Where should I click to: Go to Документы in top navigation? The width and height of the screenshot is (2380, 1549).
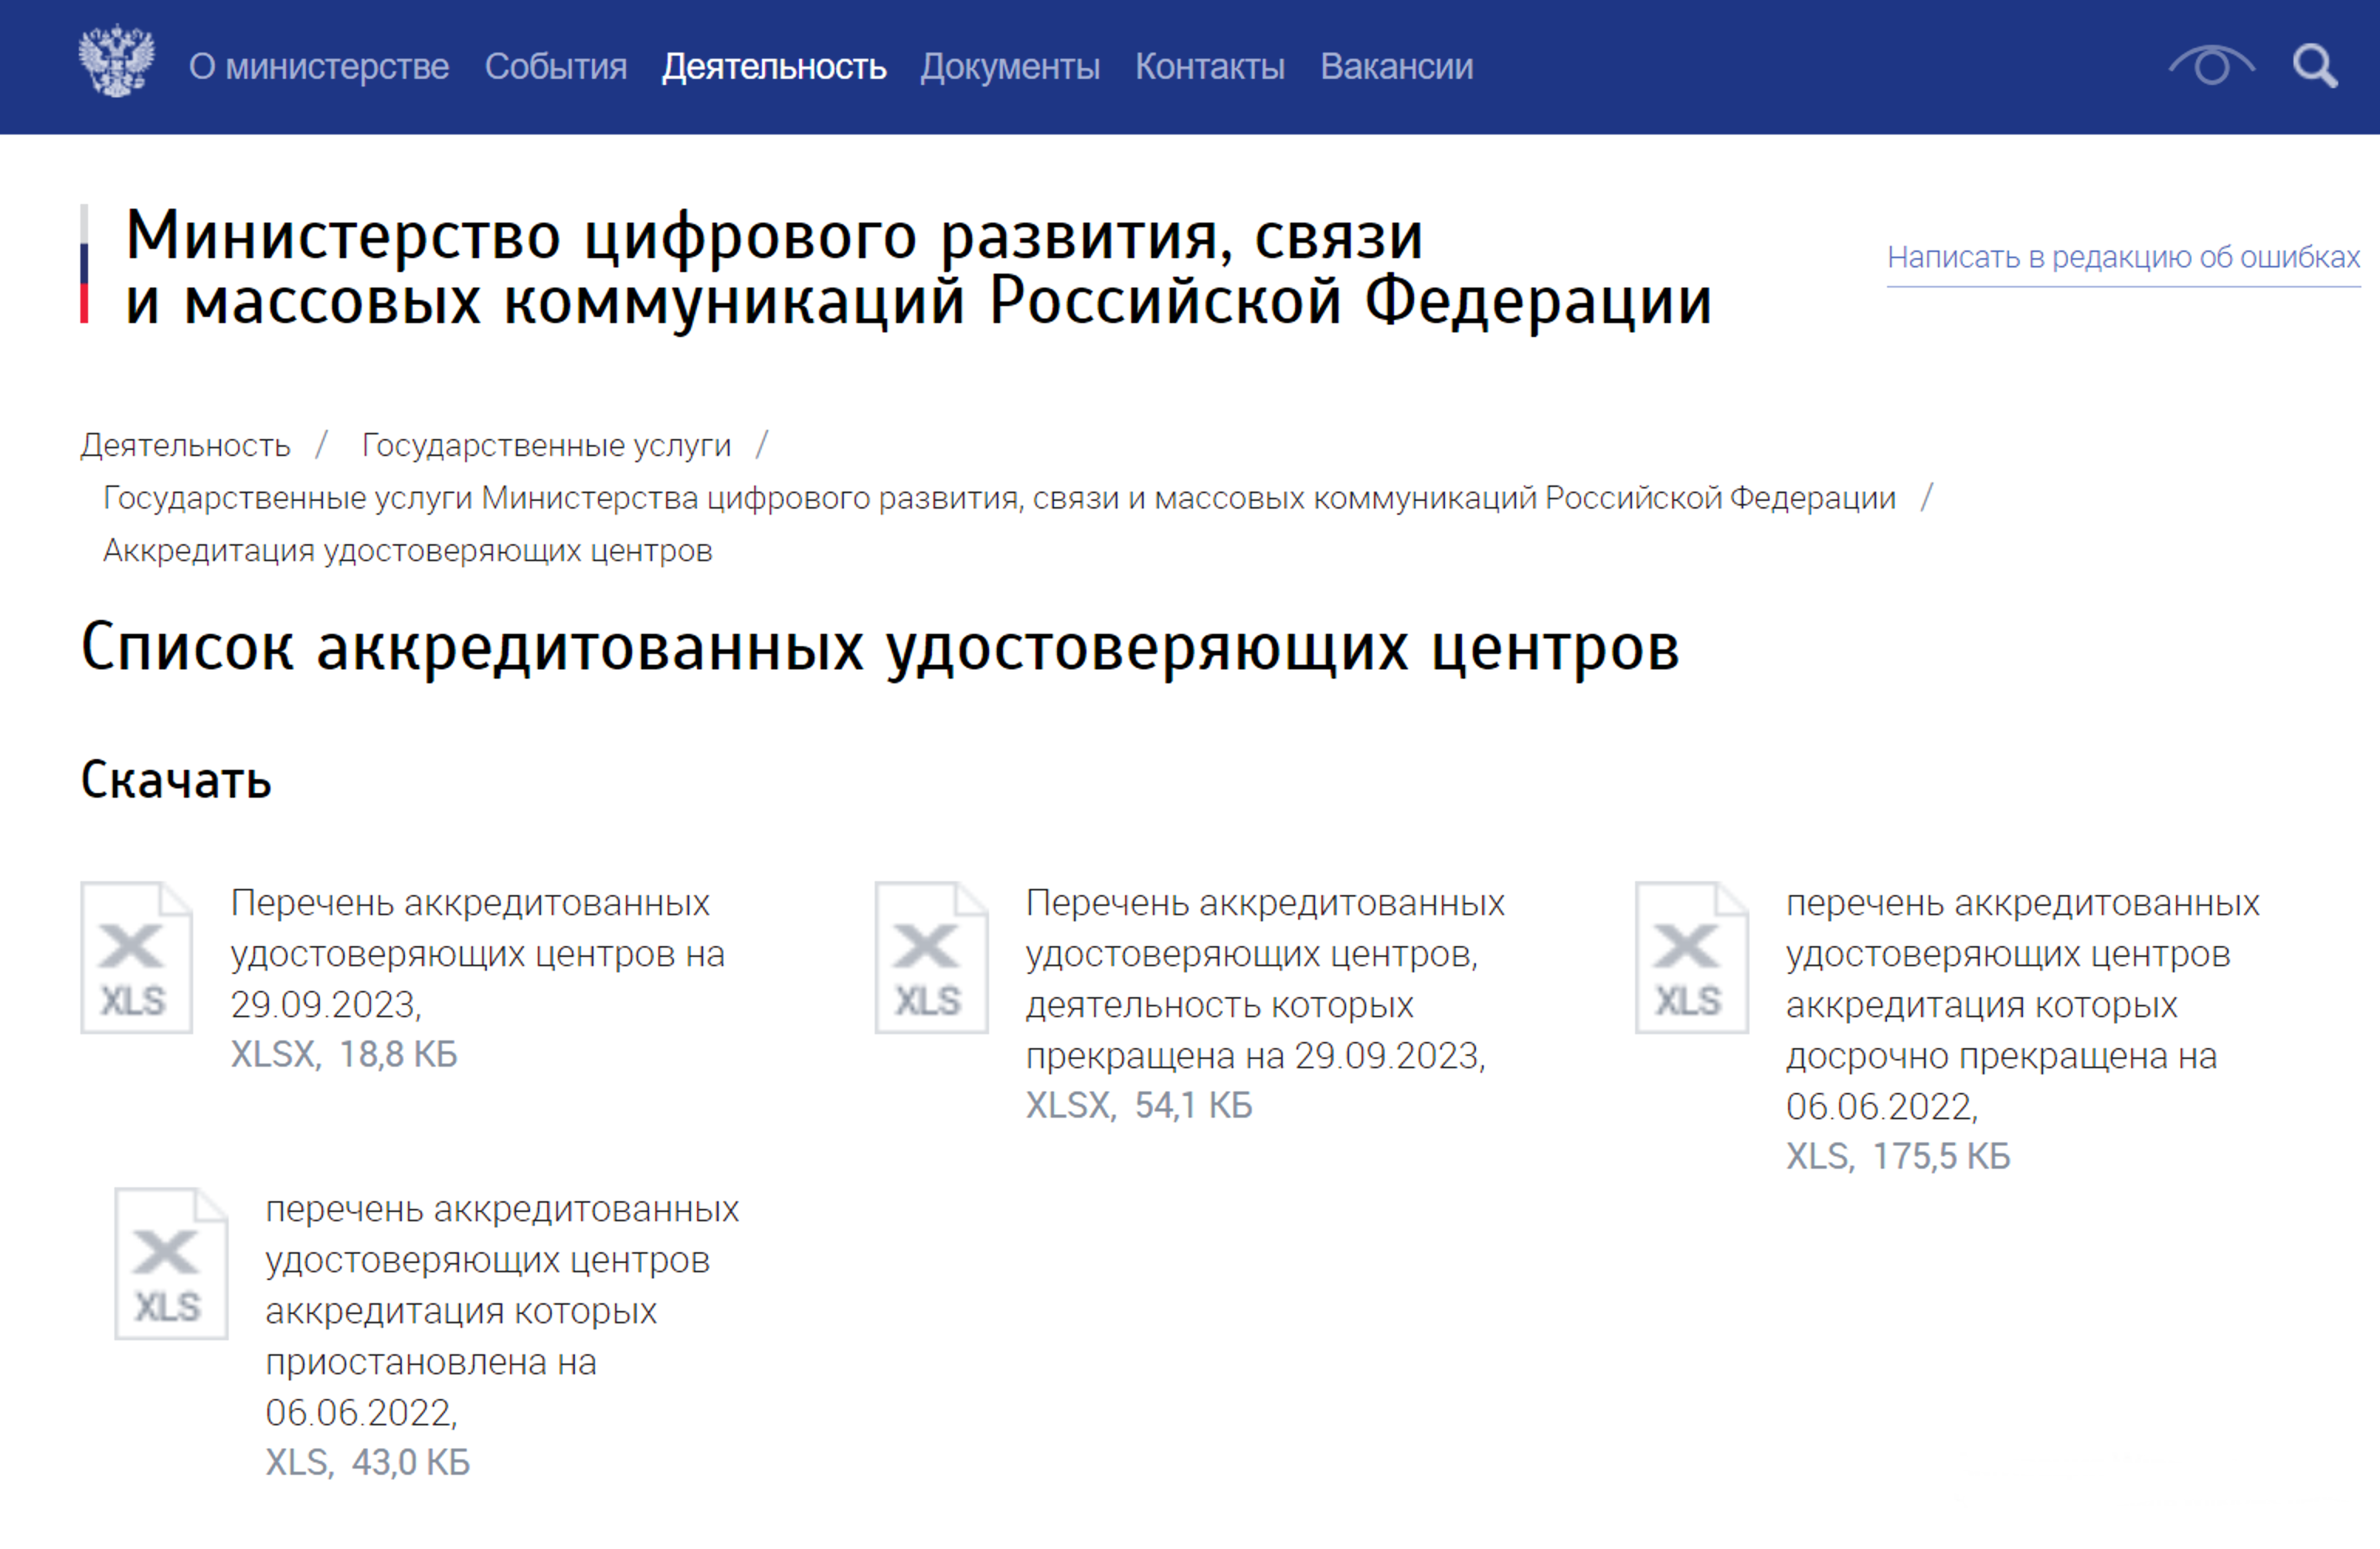pos(1010,67)
